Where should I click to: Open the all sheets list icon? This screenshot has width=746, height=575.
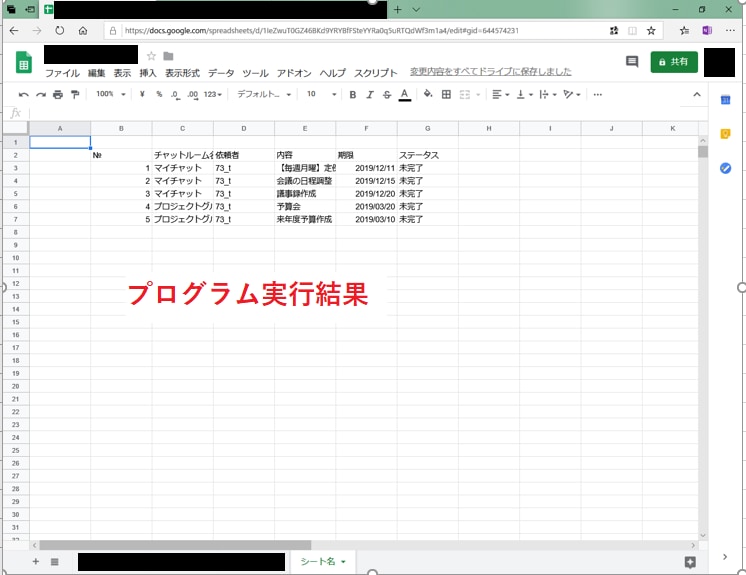pos(55,562)
